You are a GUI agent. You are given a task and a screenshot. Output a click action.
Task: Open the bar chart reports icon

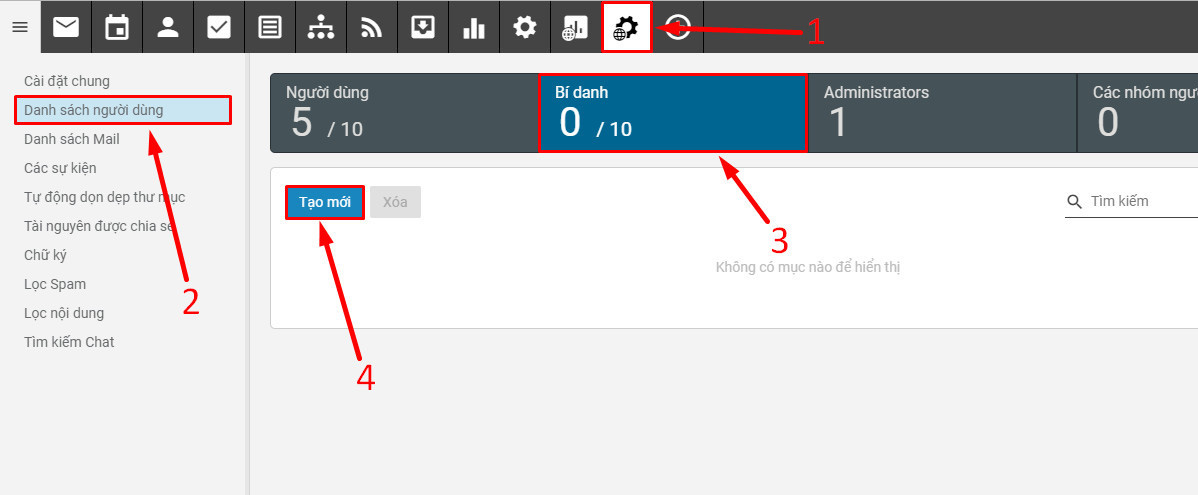tap(474, 28)
